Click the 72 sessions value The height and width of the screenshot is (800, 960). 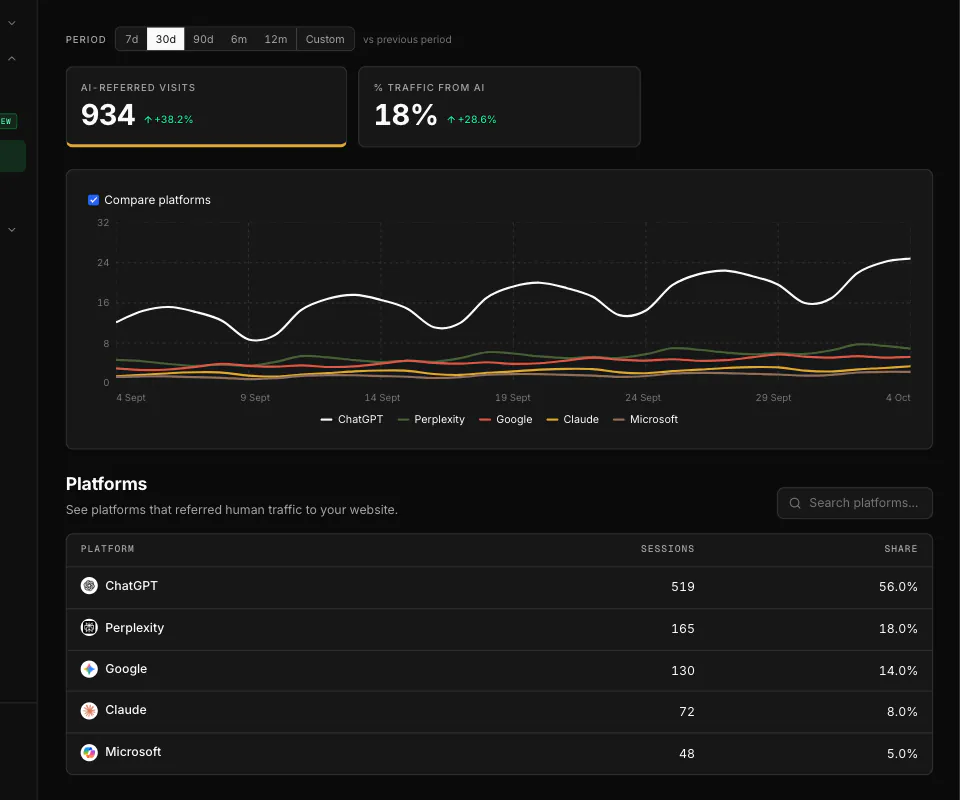[687, 711]
